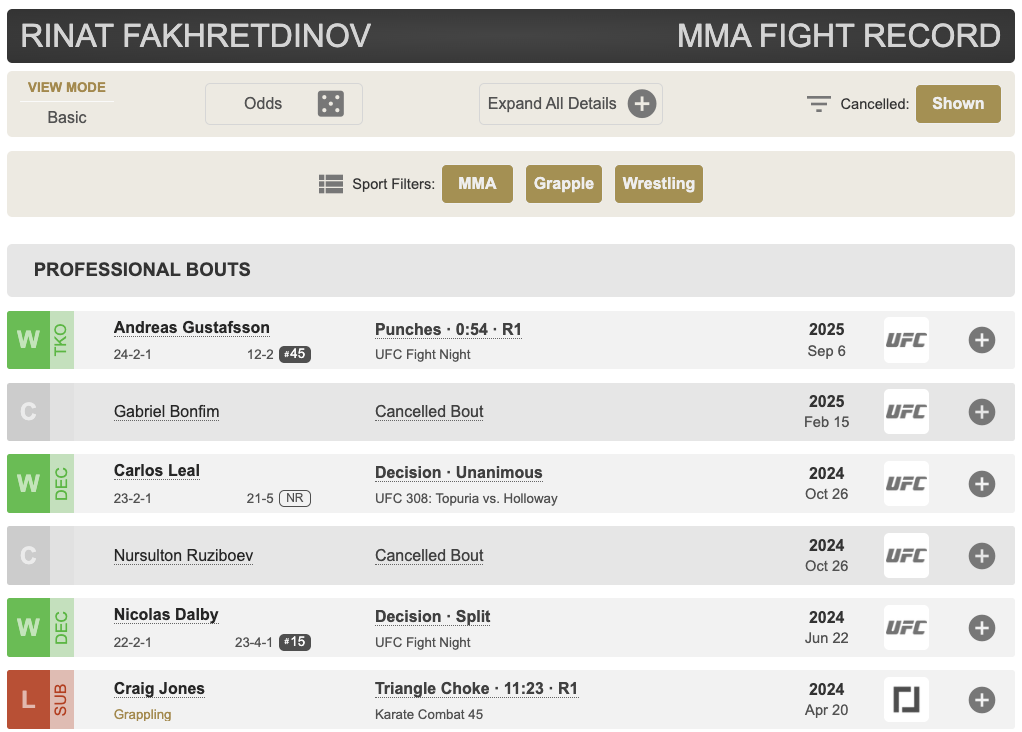Toggle the Cancelled Shown button
Image resolution: width=1022 pixels, height=732 pixels.
(x=957, y=104)
